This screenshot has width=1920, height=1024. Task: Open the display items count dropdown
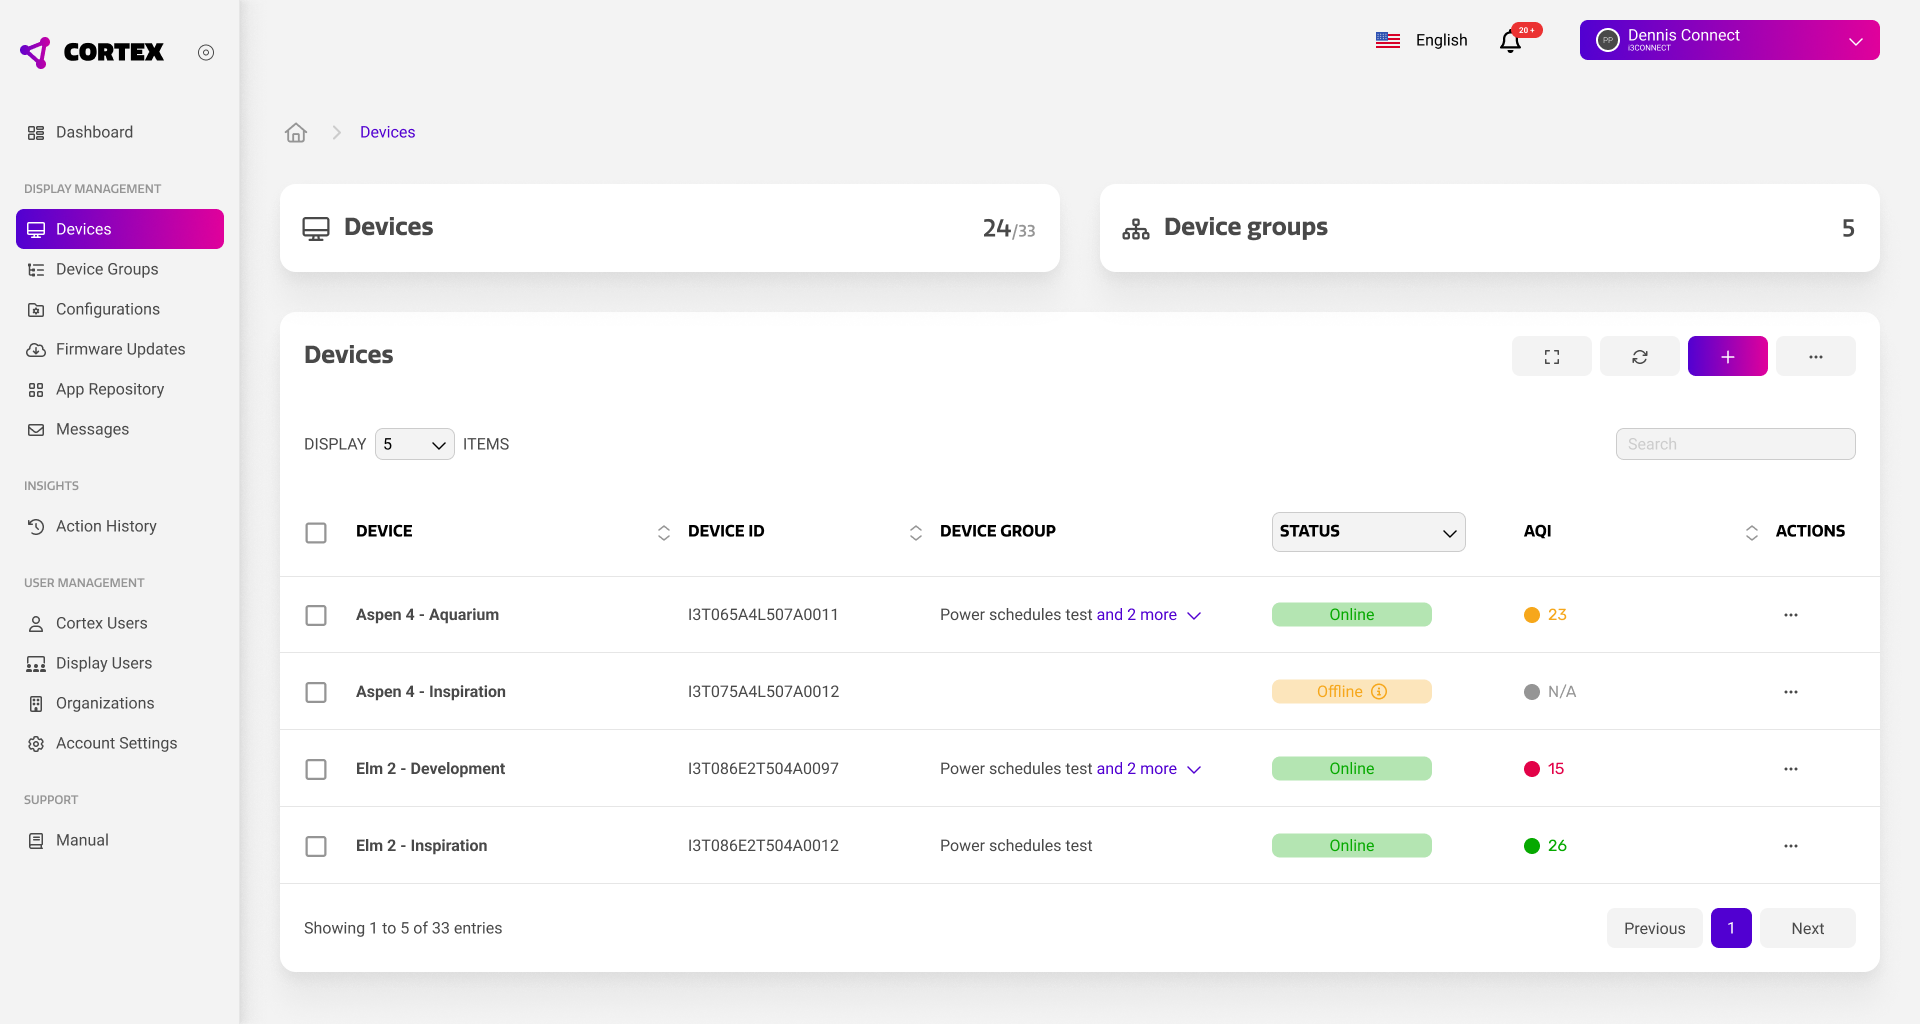[414, 444]
